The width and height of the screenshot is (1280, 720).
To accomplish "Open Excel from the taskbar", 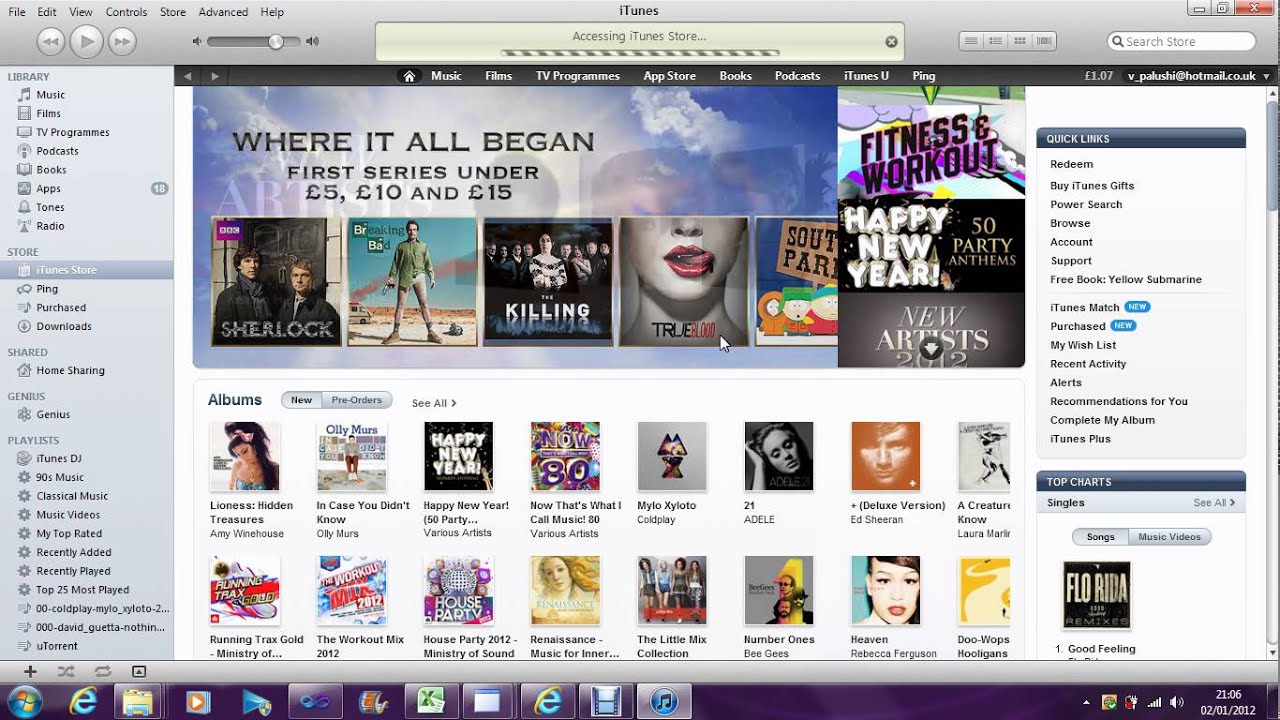I will (431, 701).
